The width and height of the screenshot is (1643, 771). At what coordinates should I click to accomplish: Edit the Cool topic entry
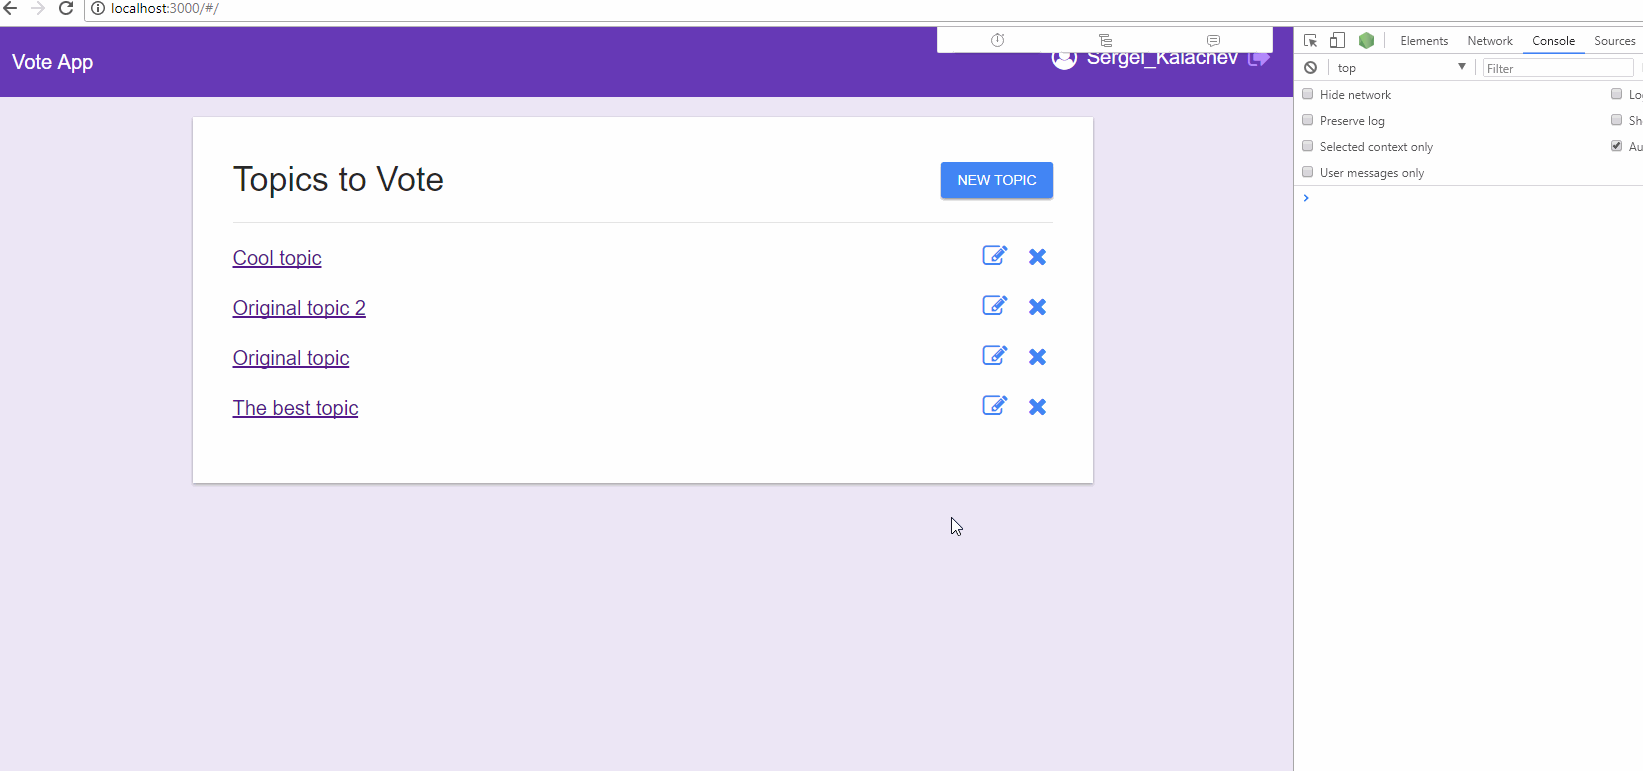[994, 256]
